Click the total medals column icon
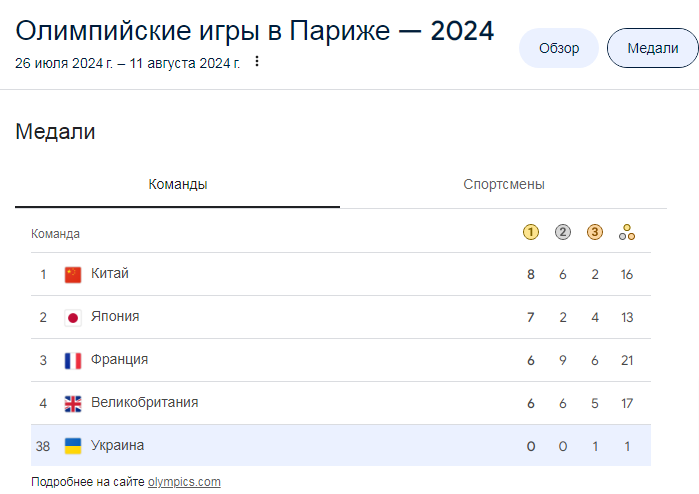Screen dimensions: 699x494 (627, 232)
